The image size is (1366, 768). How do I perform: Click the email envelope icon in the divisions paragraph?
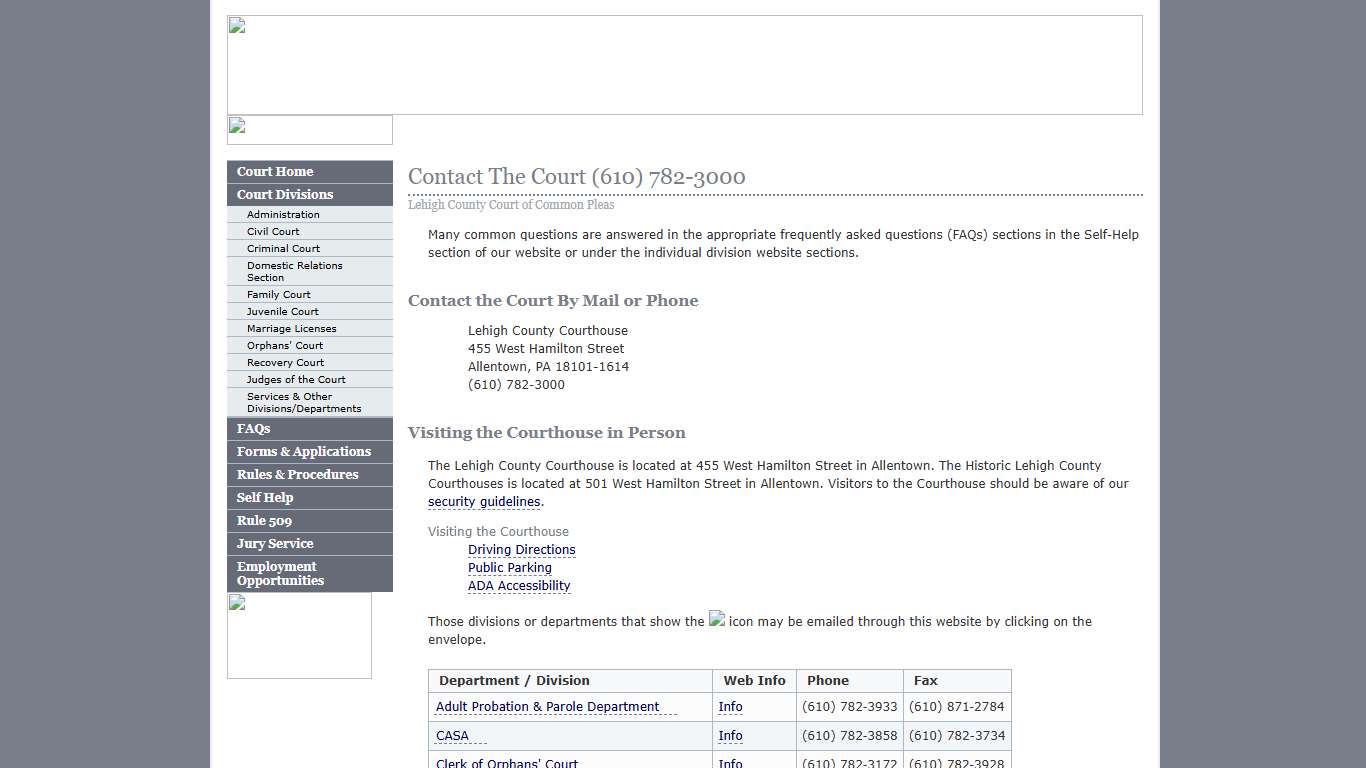pyautogui.click(x=717, y=620)
